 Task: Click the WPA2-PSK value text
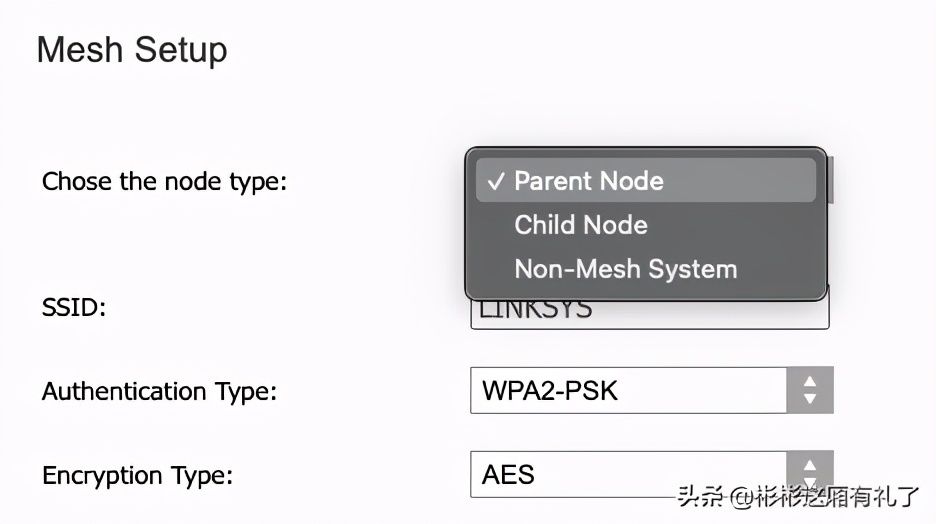[550, 391]
